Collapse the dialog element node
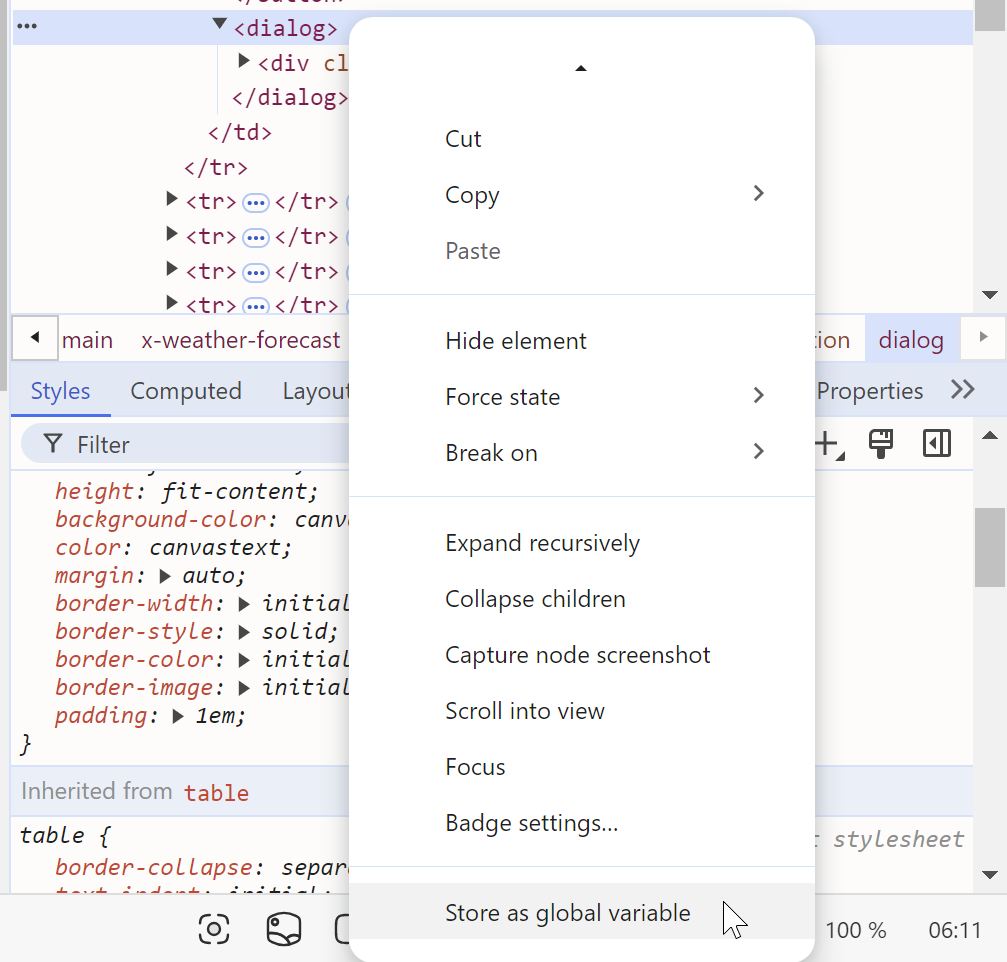1007x962 pixels. pyautogui.click(x=219, y=24)
